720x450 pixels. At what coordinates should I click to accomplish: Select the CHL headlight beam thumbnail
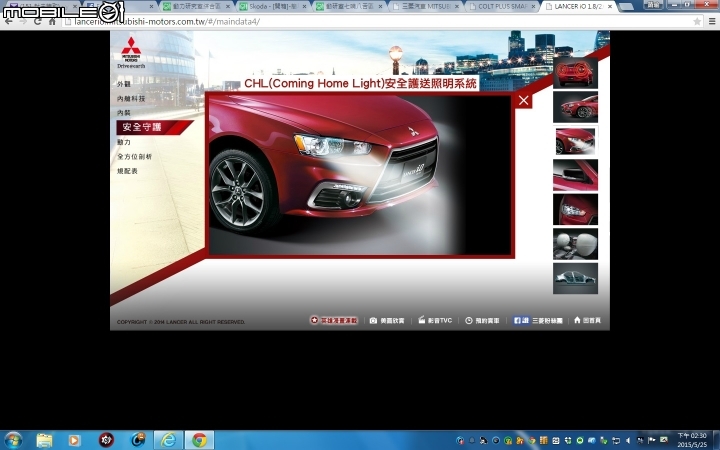coord(575,141)
